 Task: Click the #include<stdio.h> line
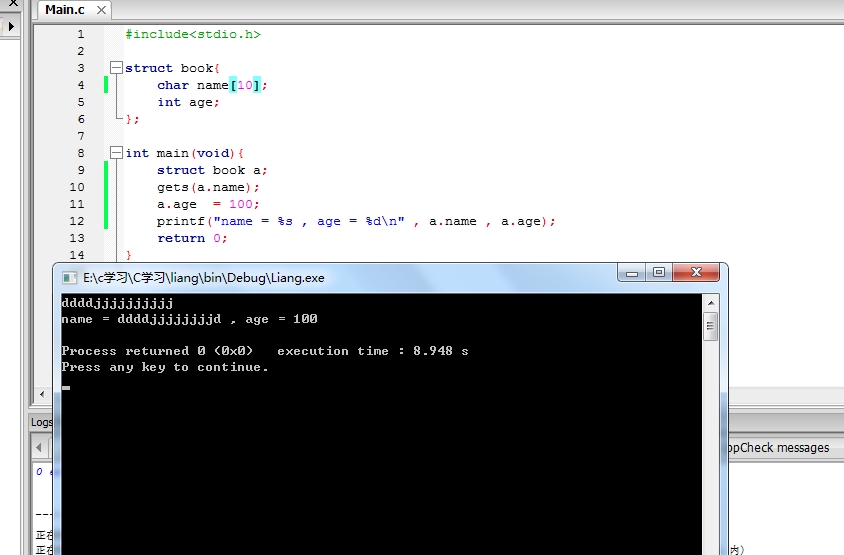(x=193, y=34)
